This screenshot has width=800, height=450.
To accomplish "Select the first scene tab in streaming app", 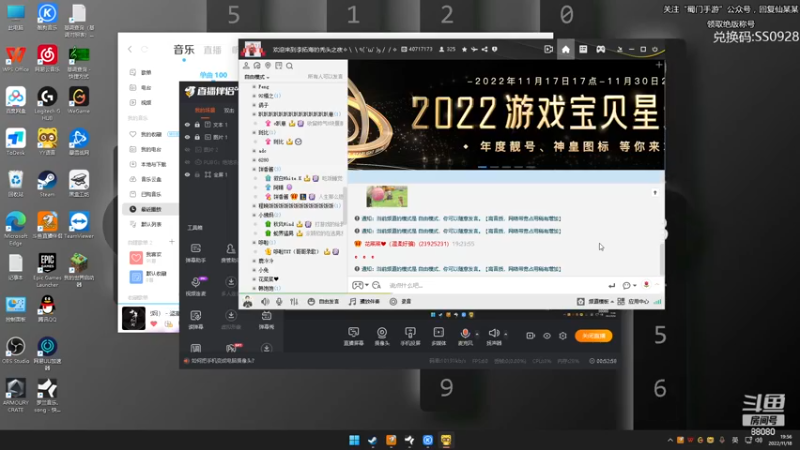I will (x=205, y=111).
